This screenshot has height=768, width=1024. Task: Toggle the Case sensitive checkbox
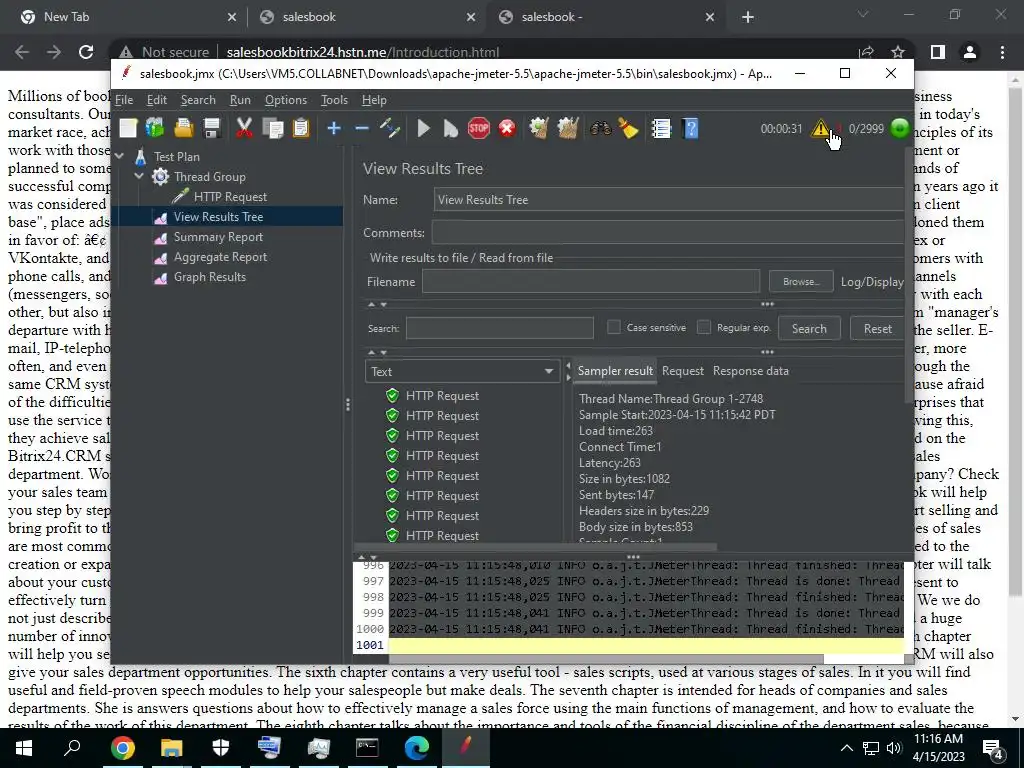pos(614,327)
